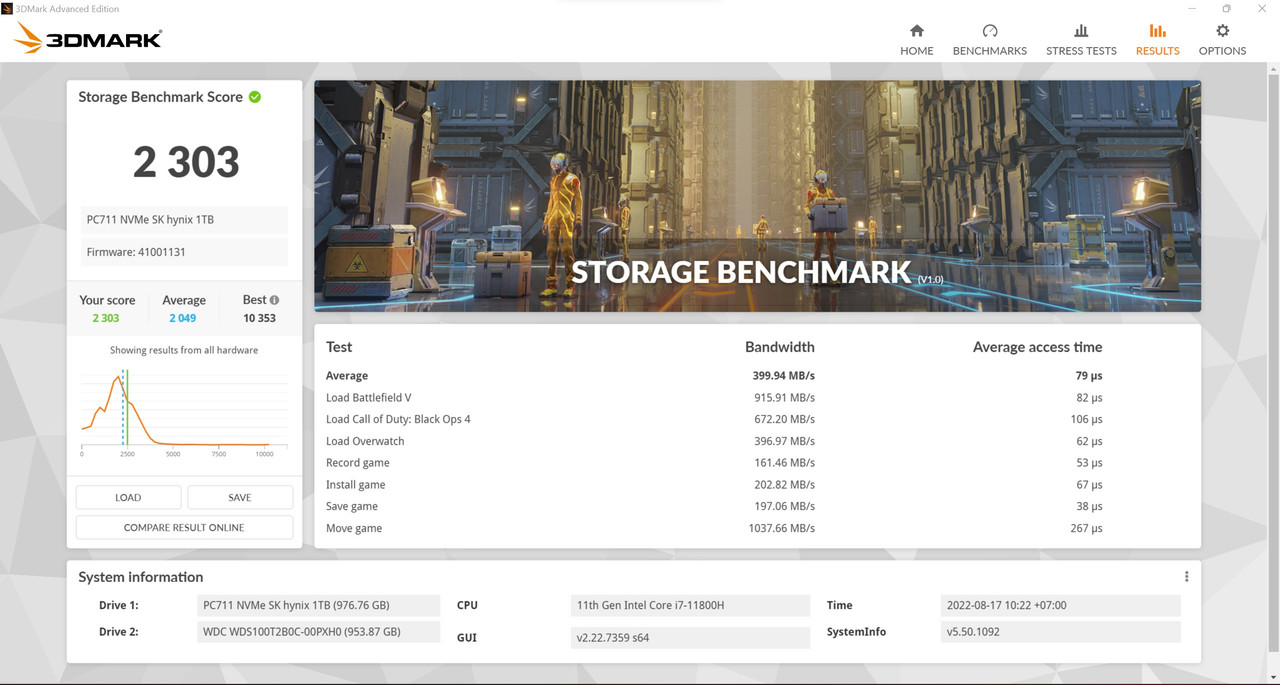The width and height of the screenshot is (1280, 685).
Task: Open the System information three-dot menu
Action: [1186, 577]
